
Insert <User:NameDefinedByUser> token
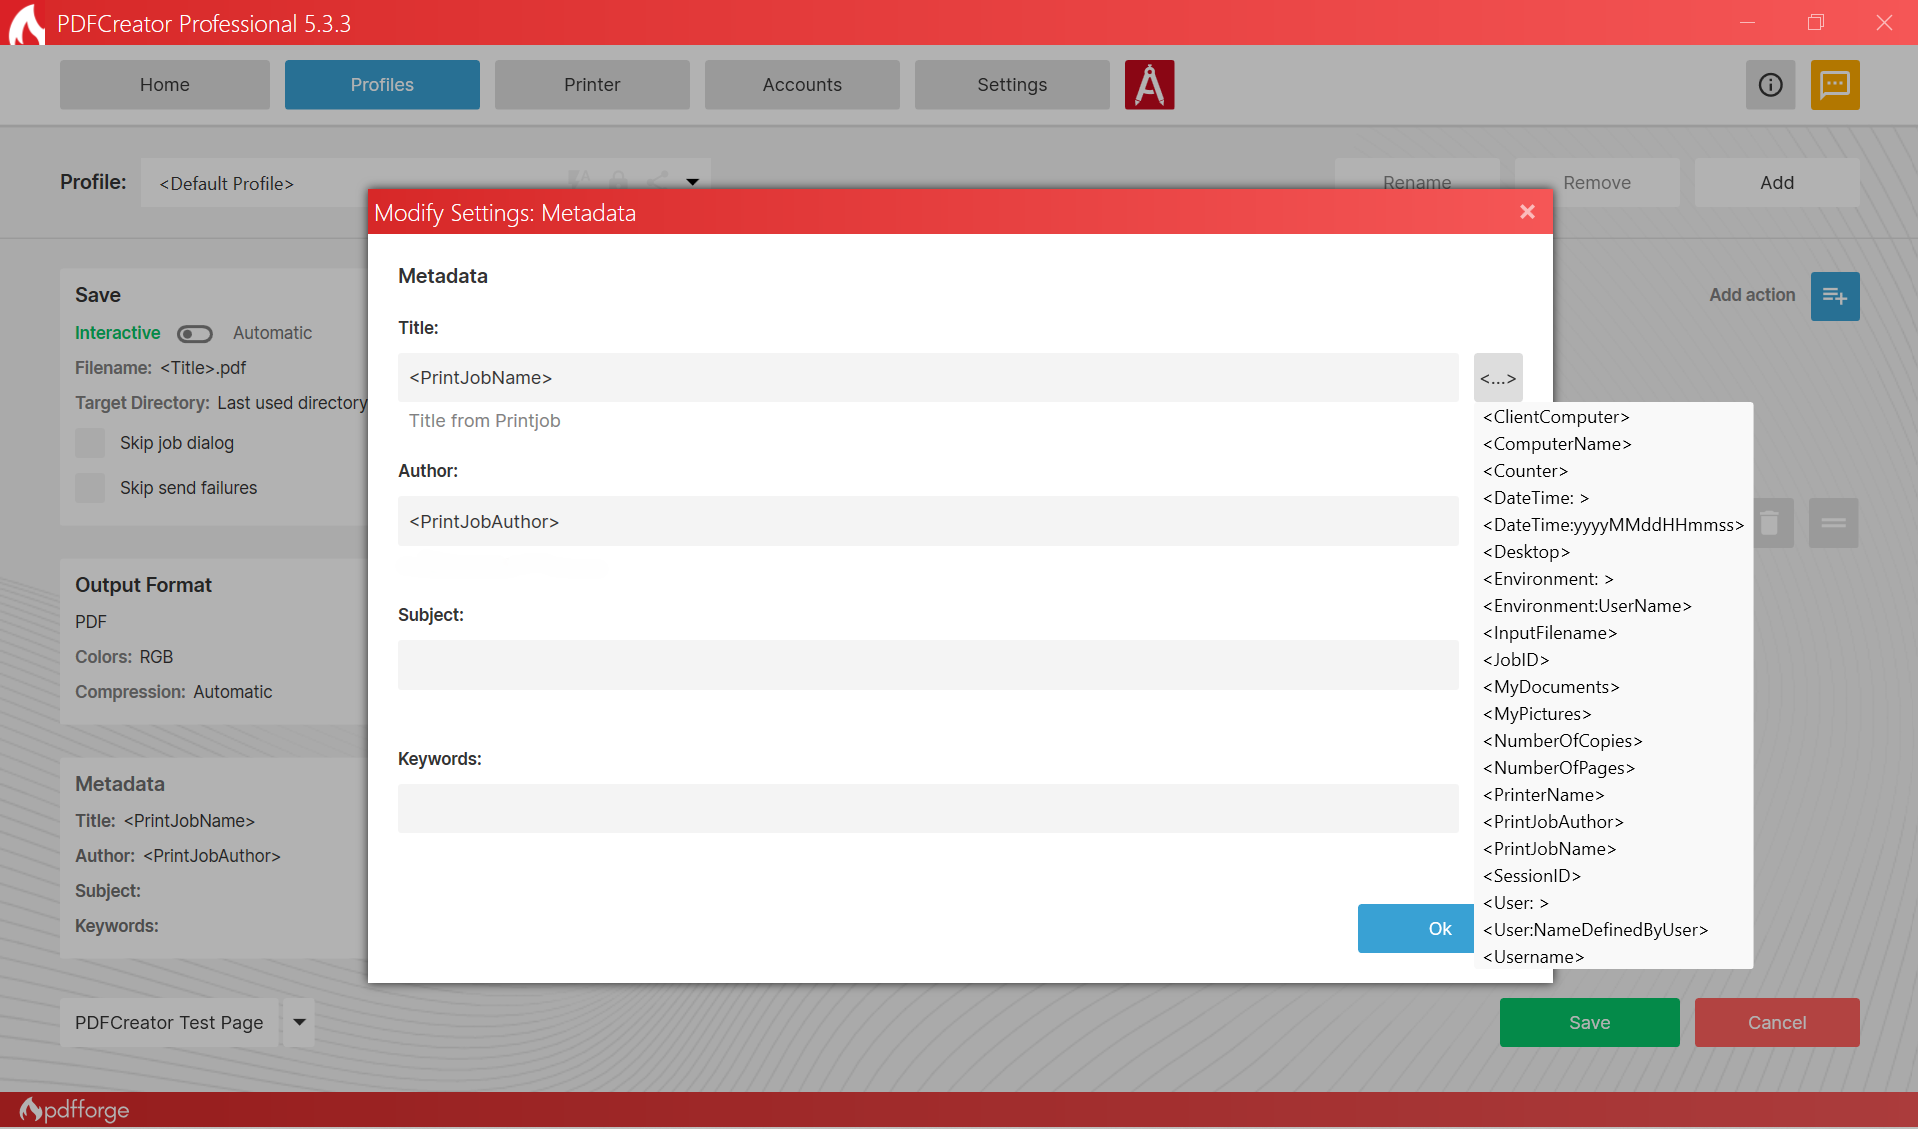coord(1595,930)
